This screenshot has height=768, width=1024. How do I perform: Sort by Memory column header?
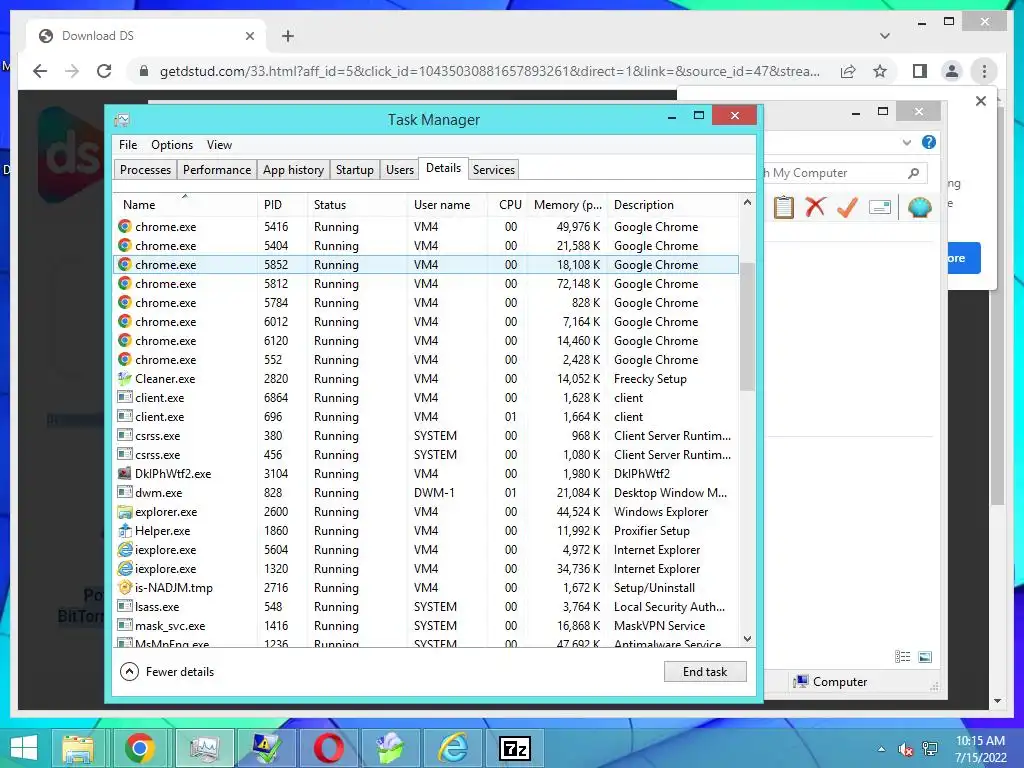coord(567,204)
